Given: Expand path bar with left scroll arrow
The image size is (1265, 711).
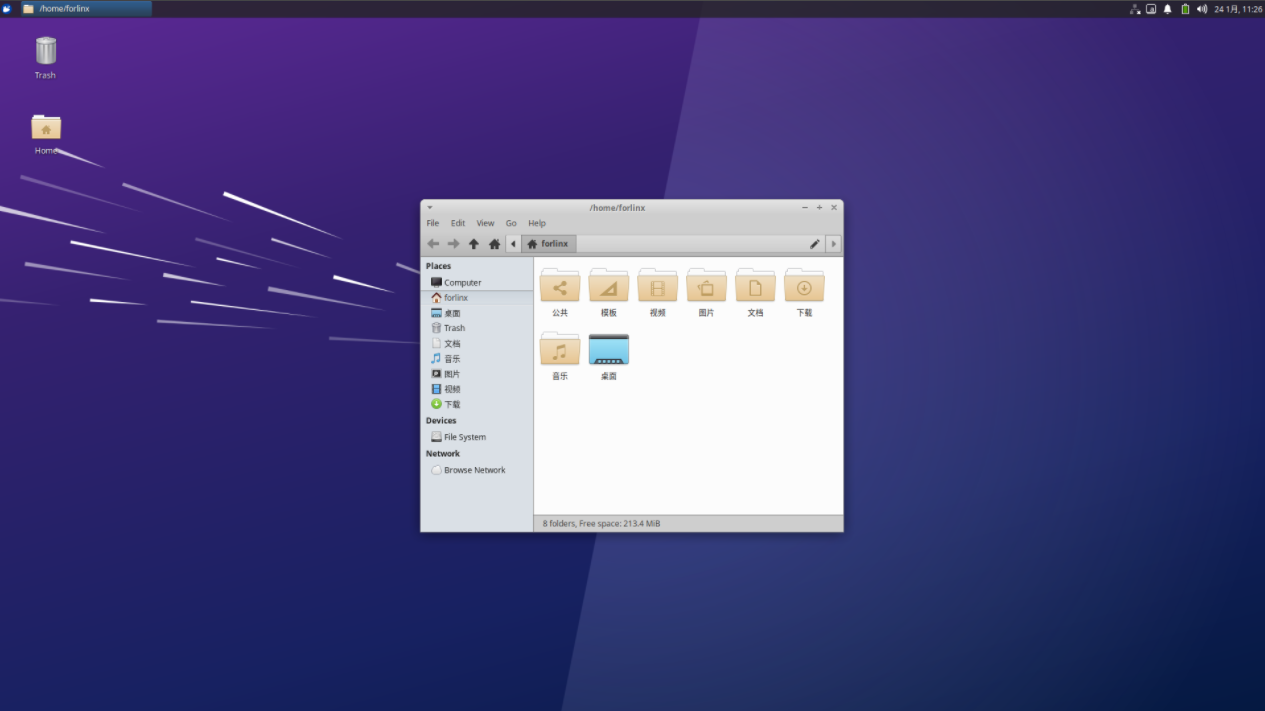Looking at the screenshot, I should pyautogui.click(x=513, y=244).
